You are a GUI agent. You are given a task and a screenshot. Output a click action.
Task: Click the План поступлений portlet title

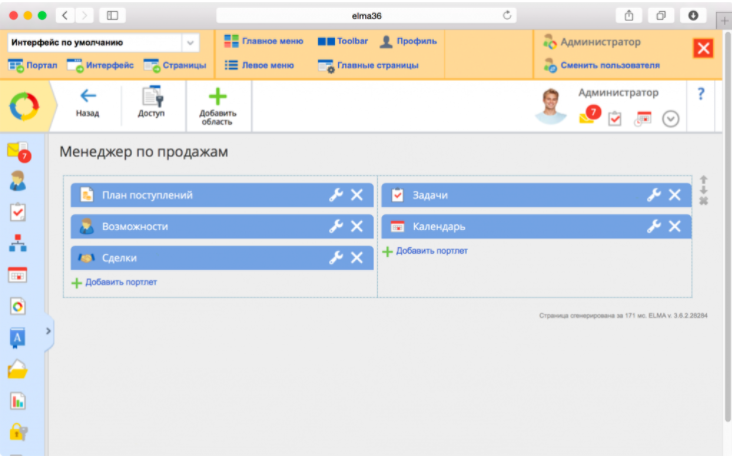coord(147,195)
